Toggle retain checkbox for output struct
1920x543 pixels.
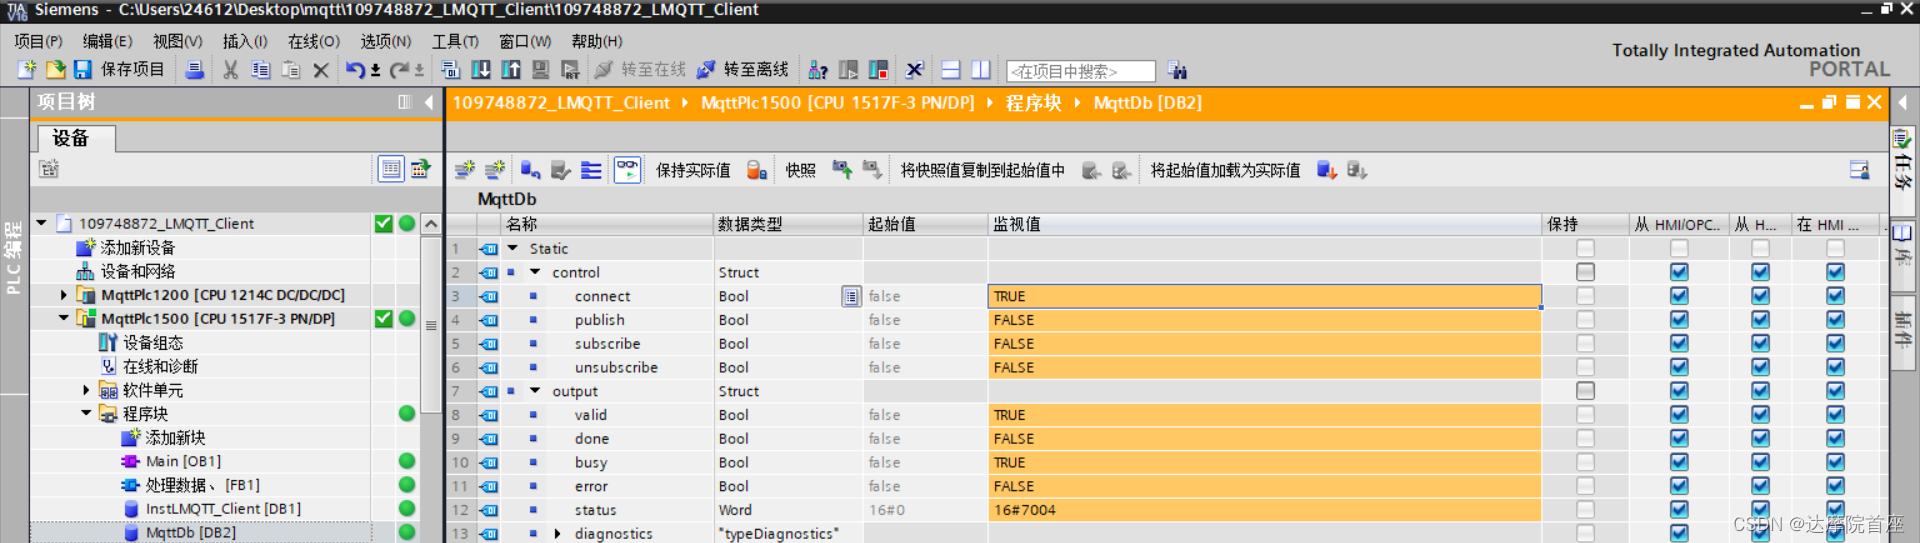click(x=1585, y=391)
